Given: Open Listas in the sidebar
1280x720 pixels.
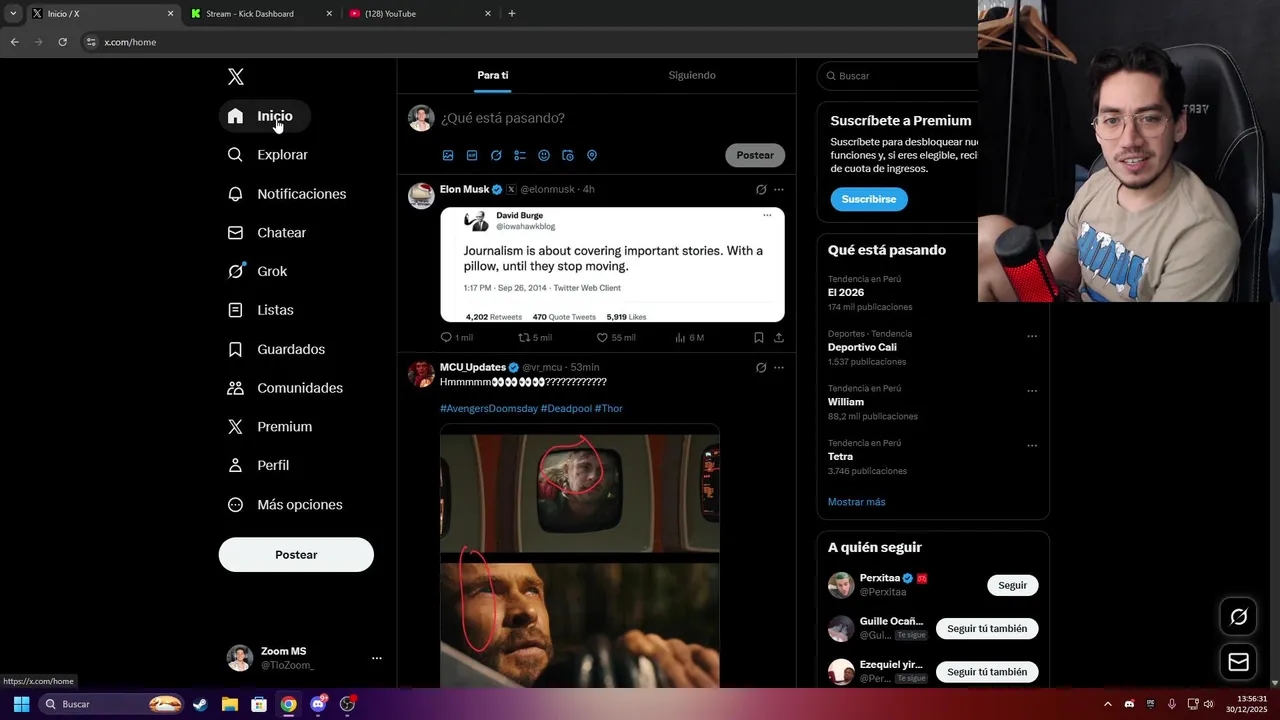Looking at the screenshot, I should 260,310.
